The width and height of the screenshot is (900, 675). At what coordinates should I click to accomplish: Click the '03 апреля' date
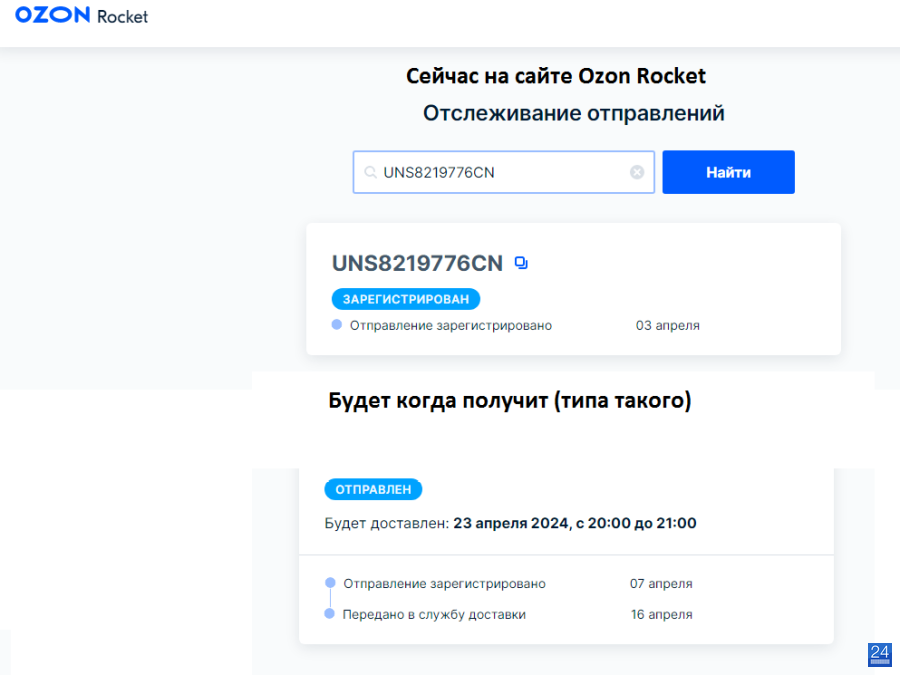pos(668,325)
